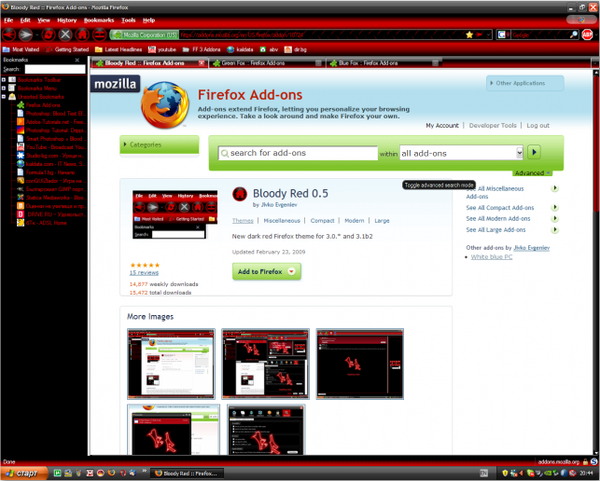Click the Adblock Plus ABP icon
Screen dimensions: 600x481
pyautogui.click(x=587, y=35)
